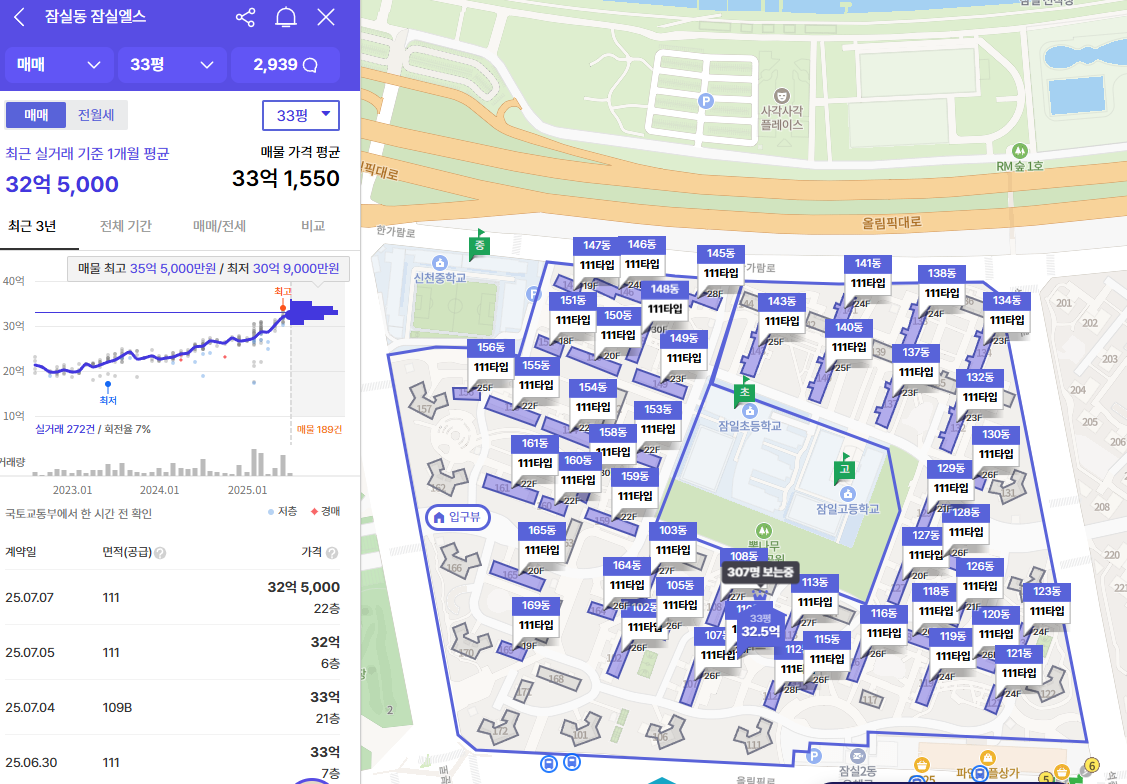Expand the 33평 size dropdown in header
The image size is (1127, 784).
172,65
